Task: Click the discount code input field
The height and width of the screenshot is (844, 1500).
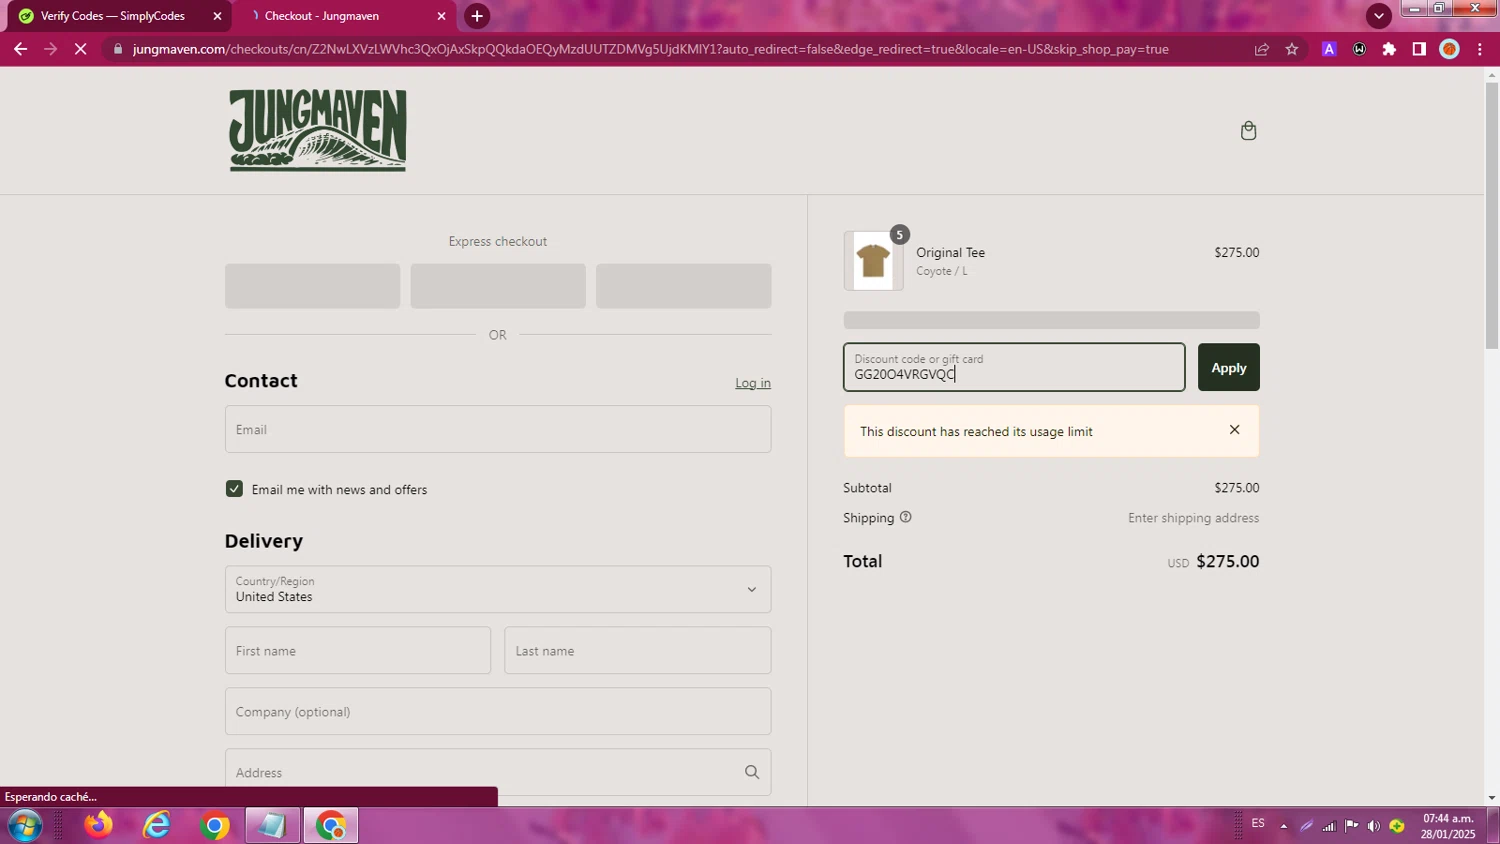Action: 1014,367
